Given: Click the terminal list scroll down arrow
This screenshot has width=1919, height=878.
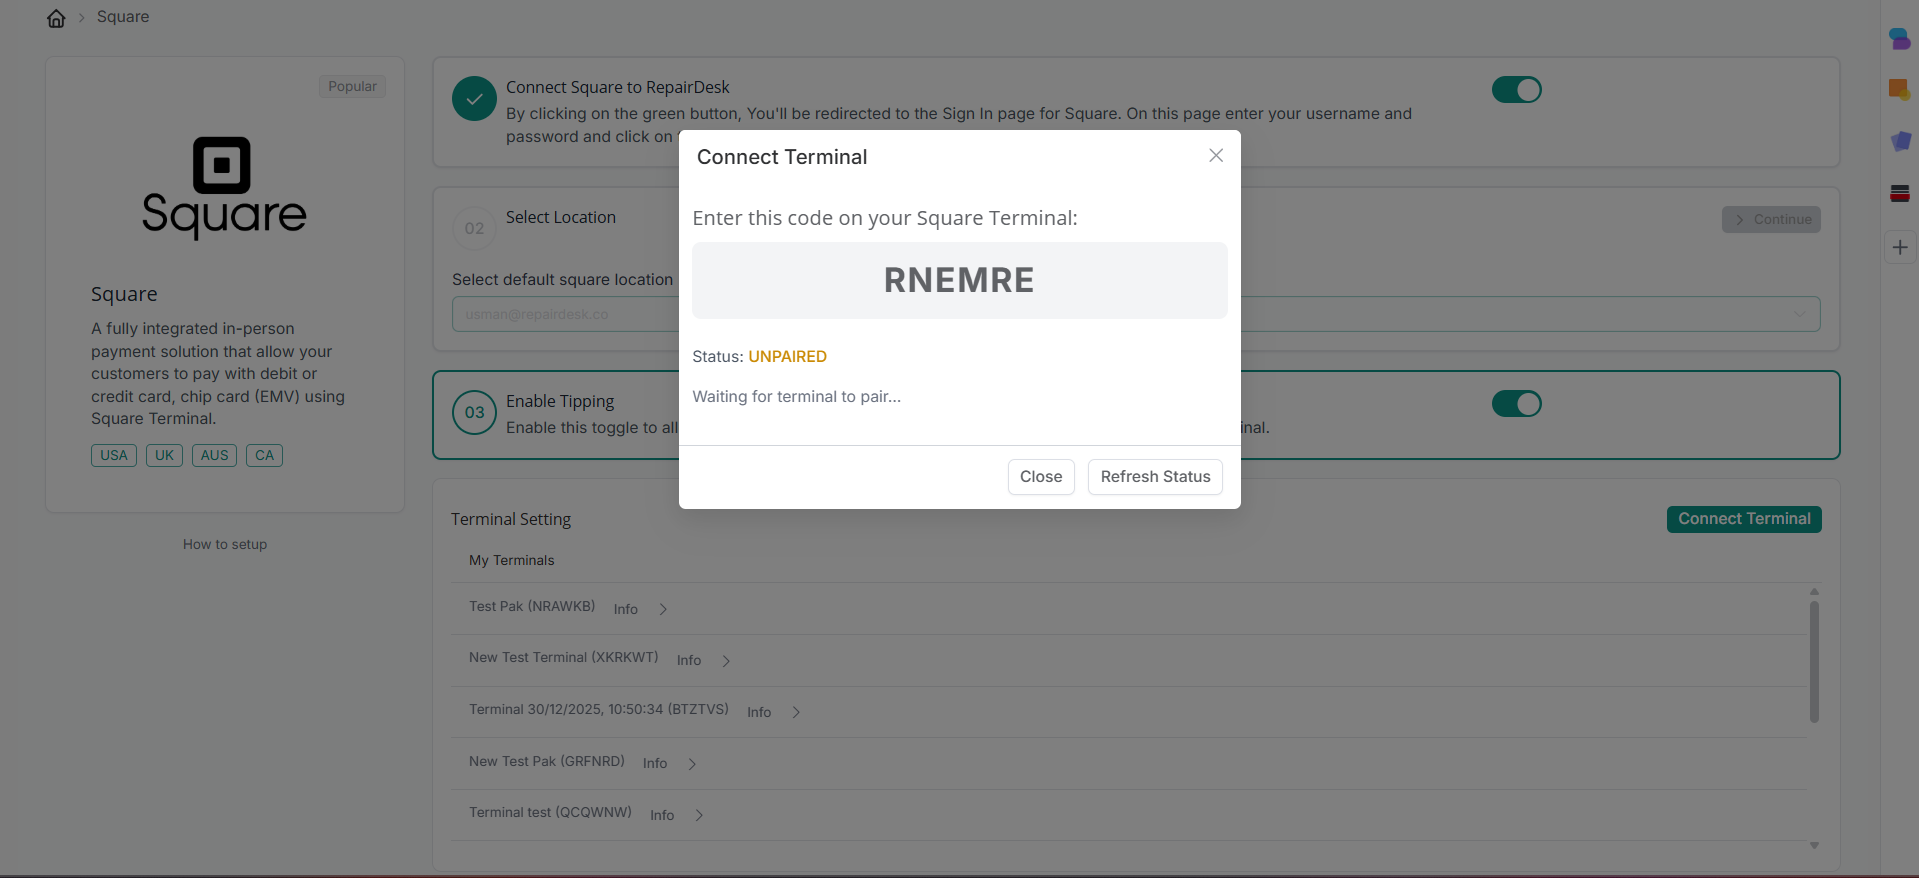Looking at the screenshot, I should [1814, 846].
